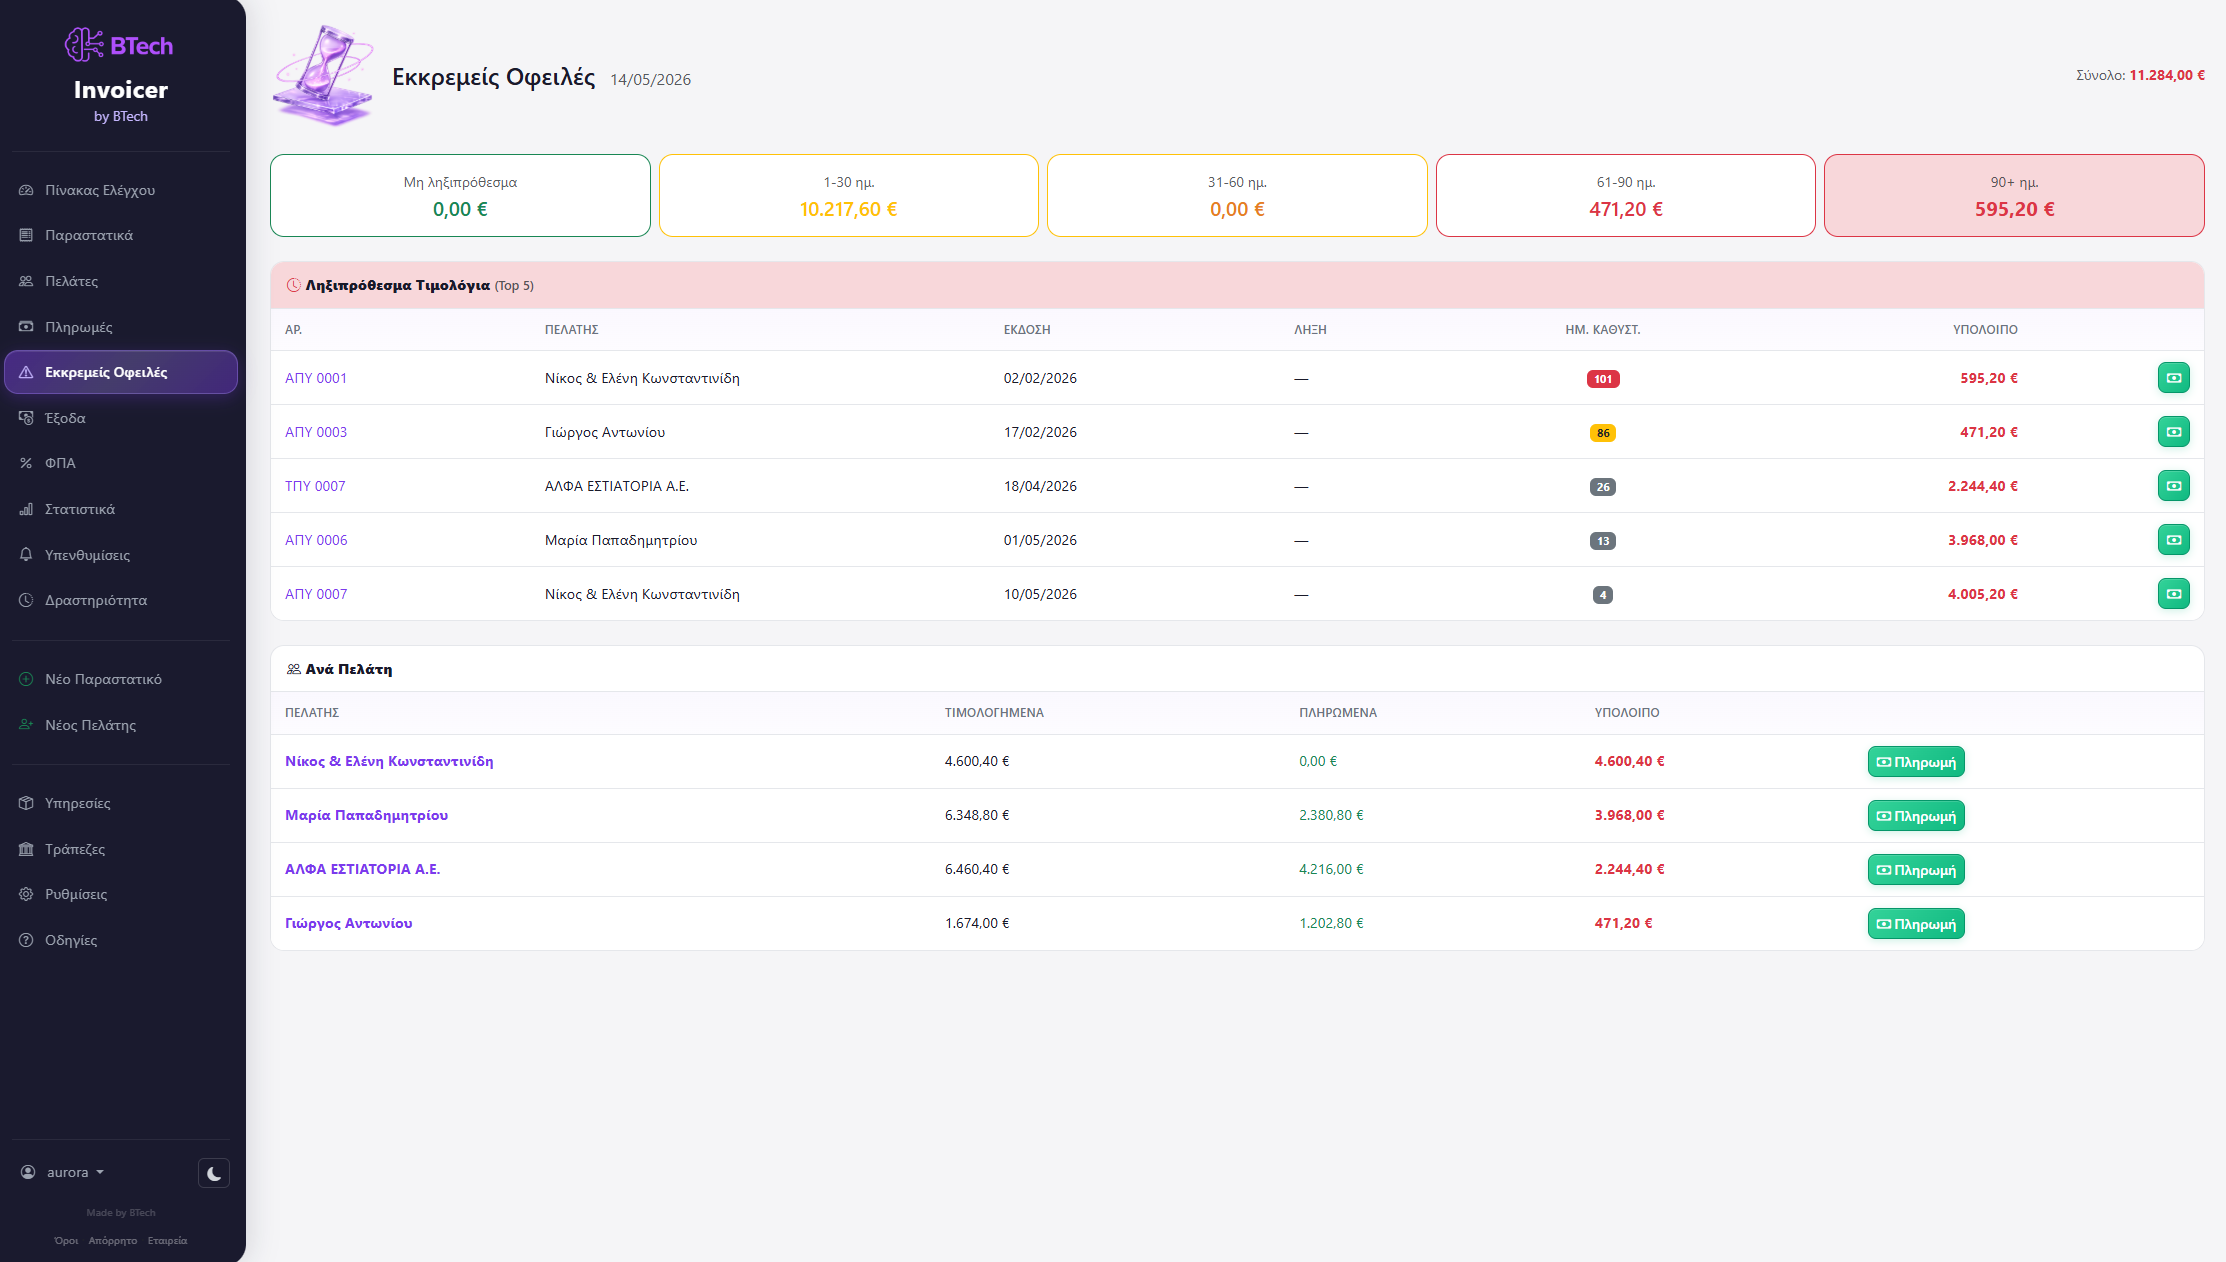Open client link ΑΛΦΑ ΕΣΤΙΑΤΟΡΙΑ Α.Ε.
The height and width of the screenshot is (1262, 2226).
pos(362,869)
